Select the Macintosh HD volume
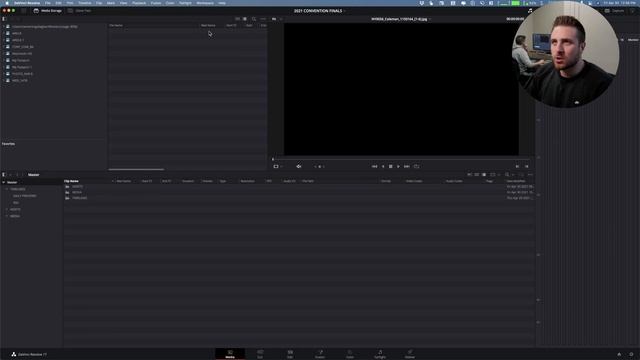This screenshot has width=640, height=360. [22, 53]
